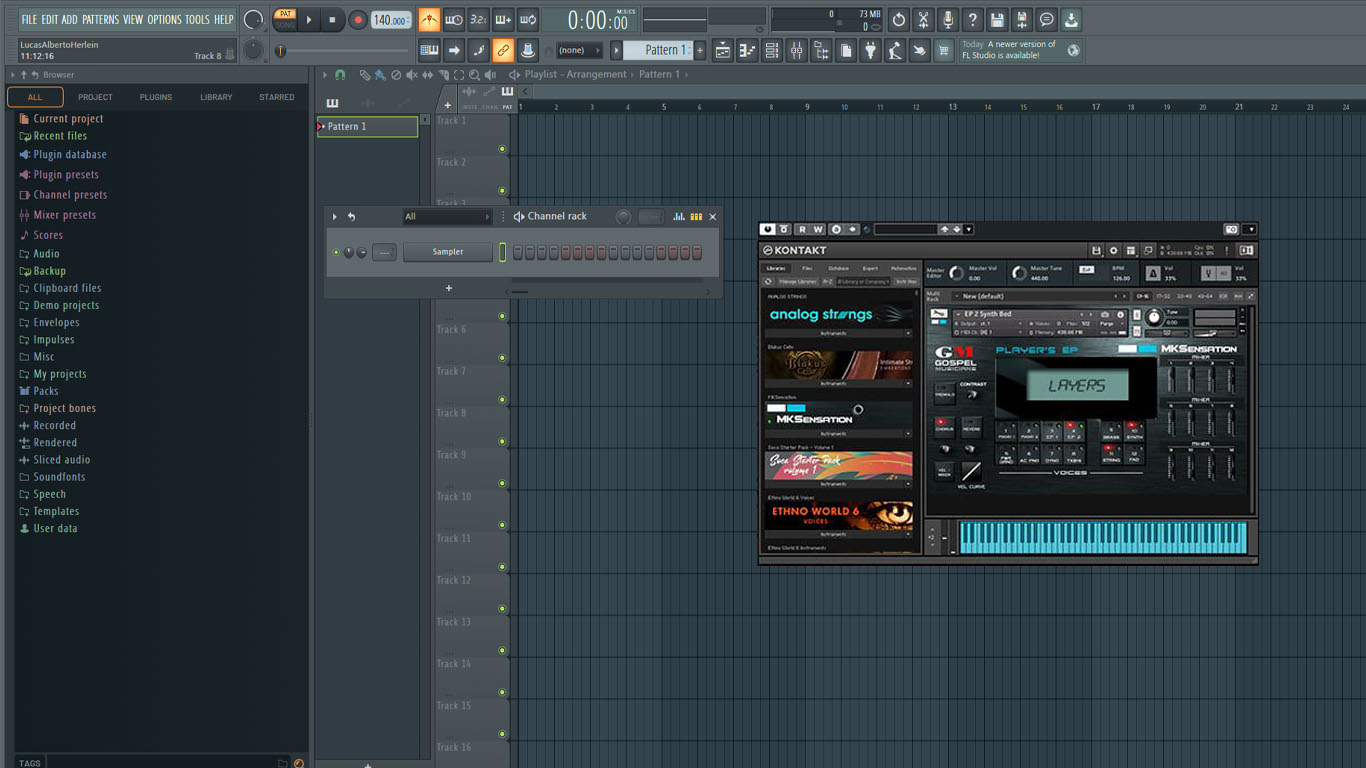The width and height of the screenshot is (1366, 768).
Task: Open FILE menu
Action: (x=29, y=19)
